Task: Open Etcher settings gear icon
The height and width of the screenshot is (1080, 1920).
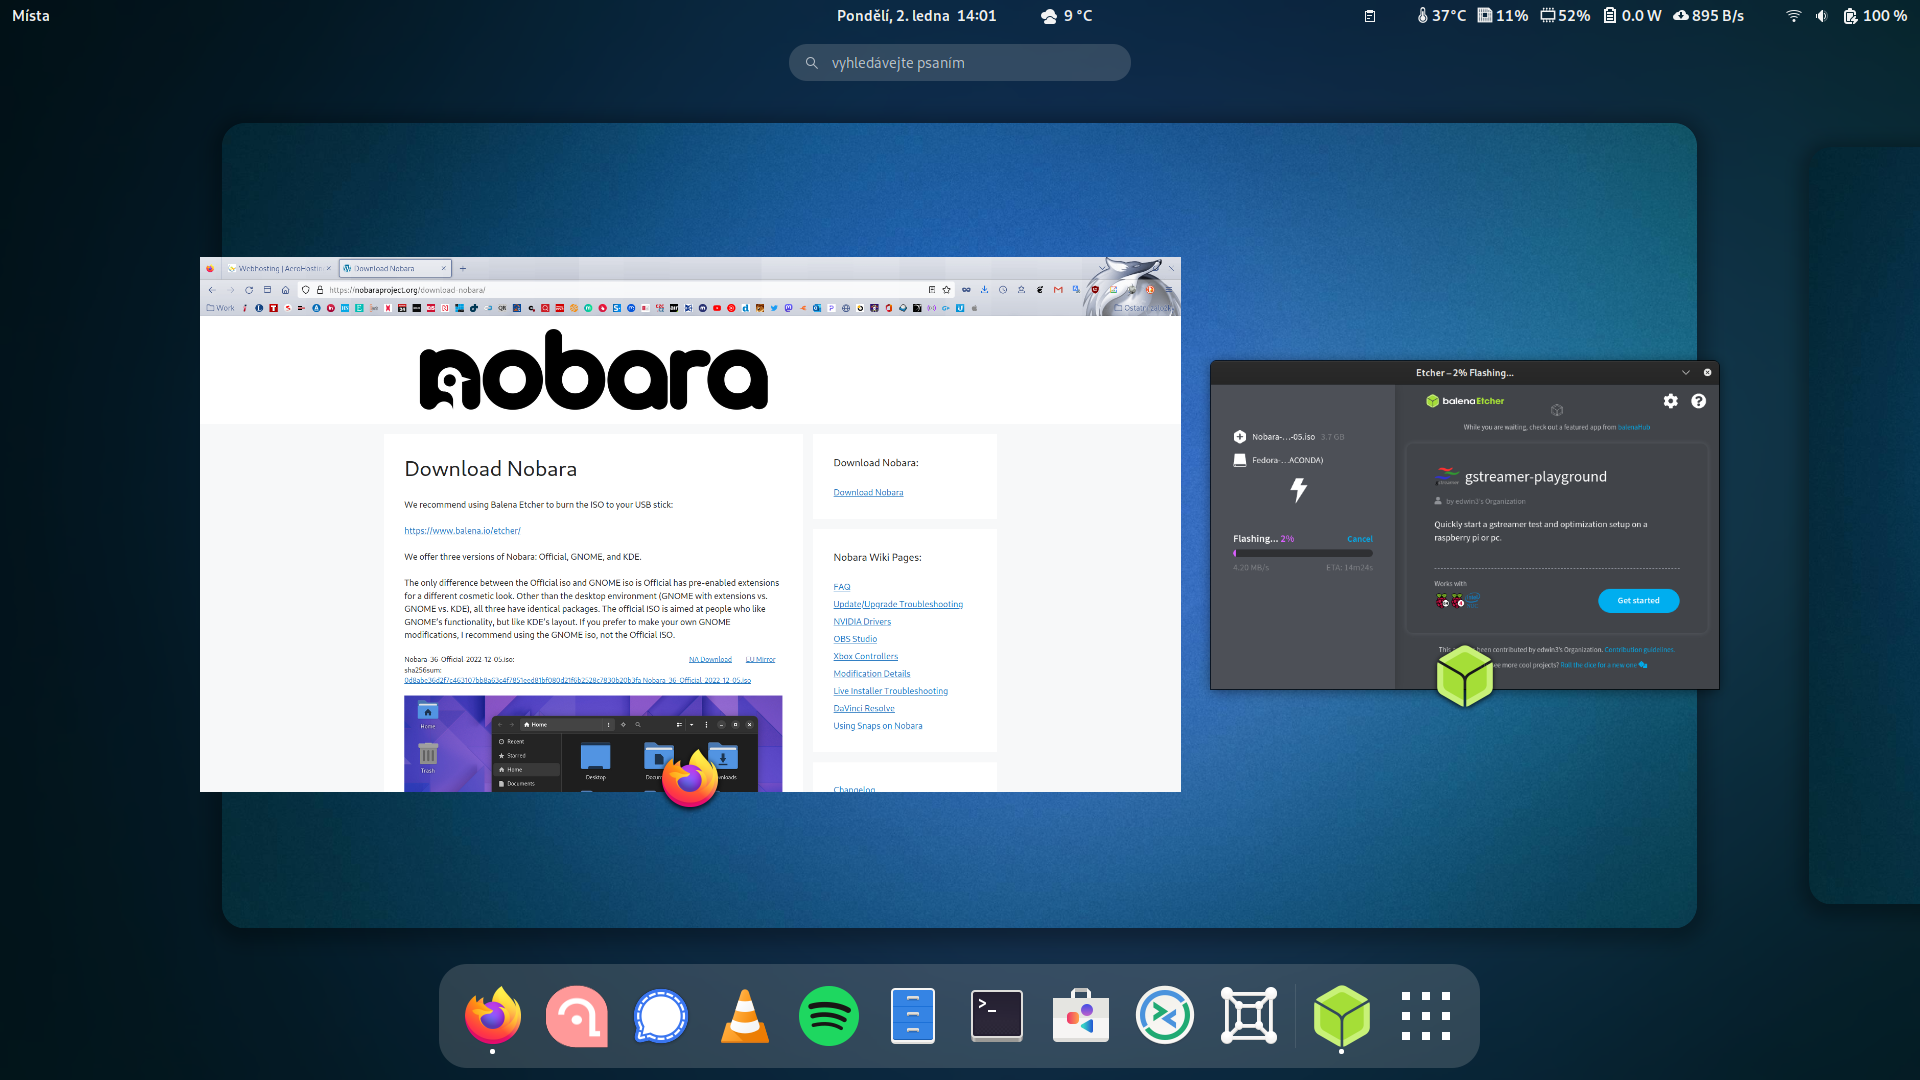Action: 1670,401
